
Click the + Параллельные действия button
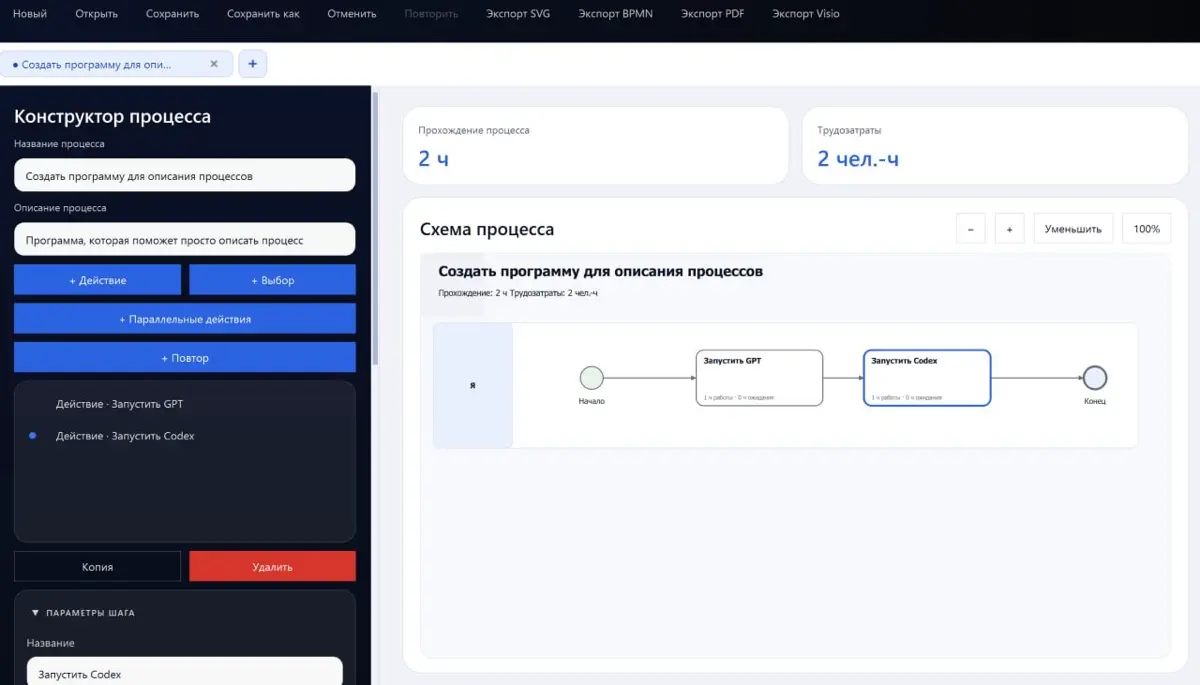185,319
